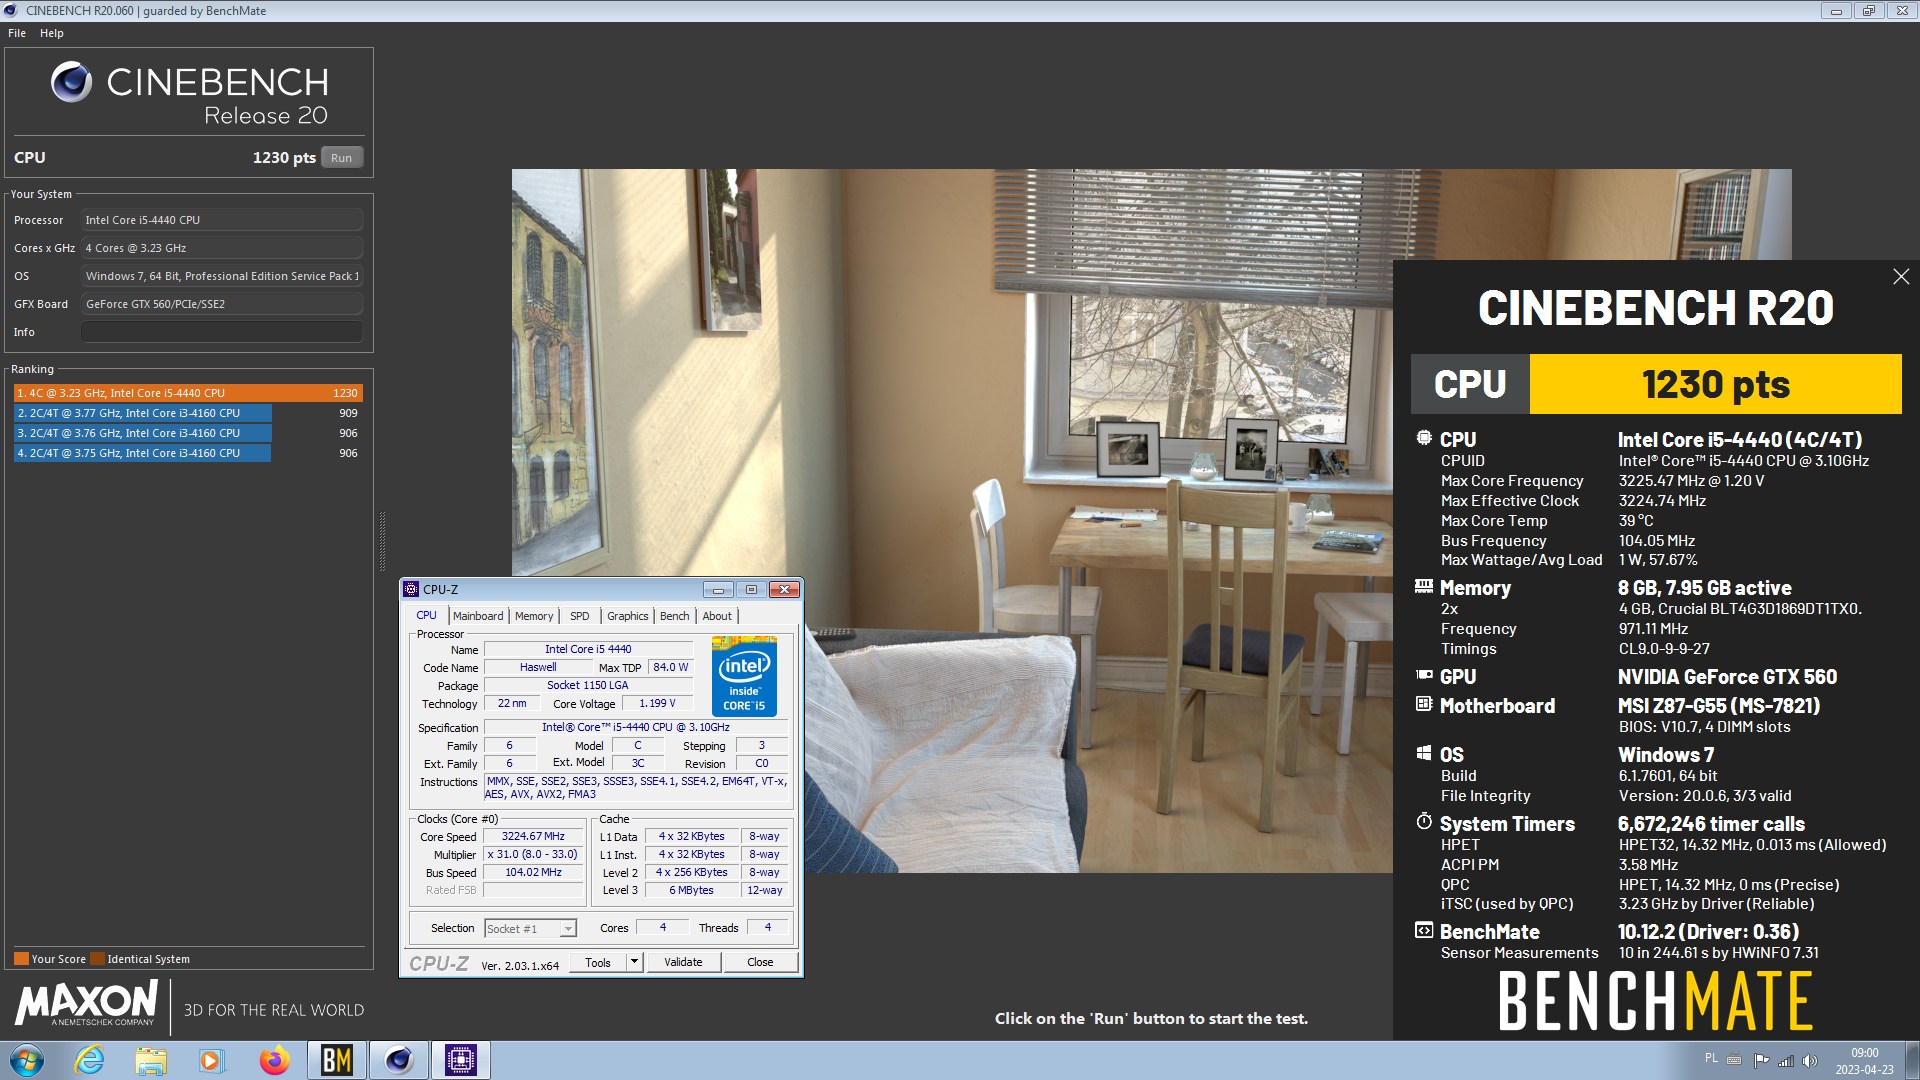
Task: Click the Motherboard icon in BenchMate panel
Action: pyautogui.click(x=1424, y=704)
